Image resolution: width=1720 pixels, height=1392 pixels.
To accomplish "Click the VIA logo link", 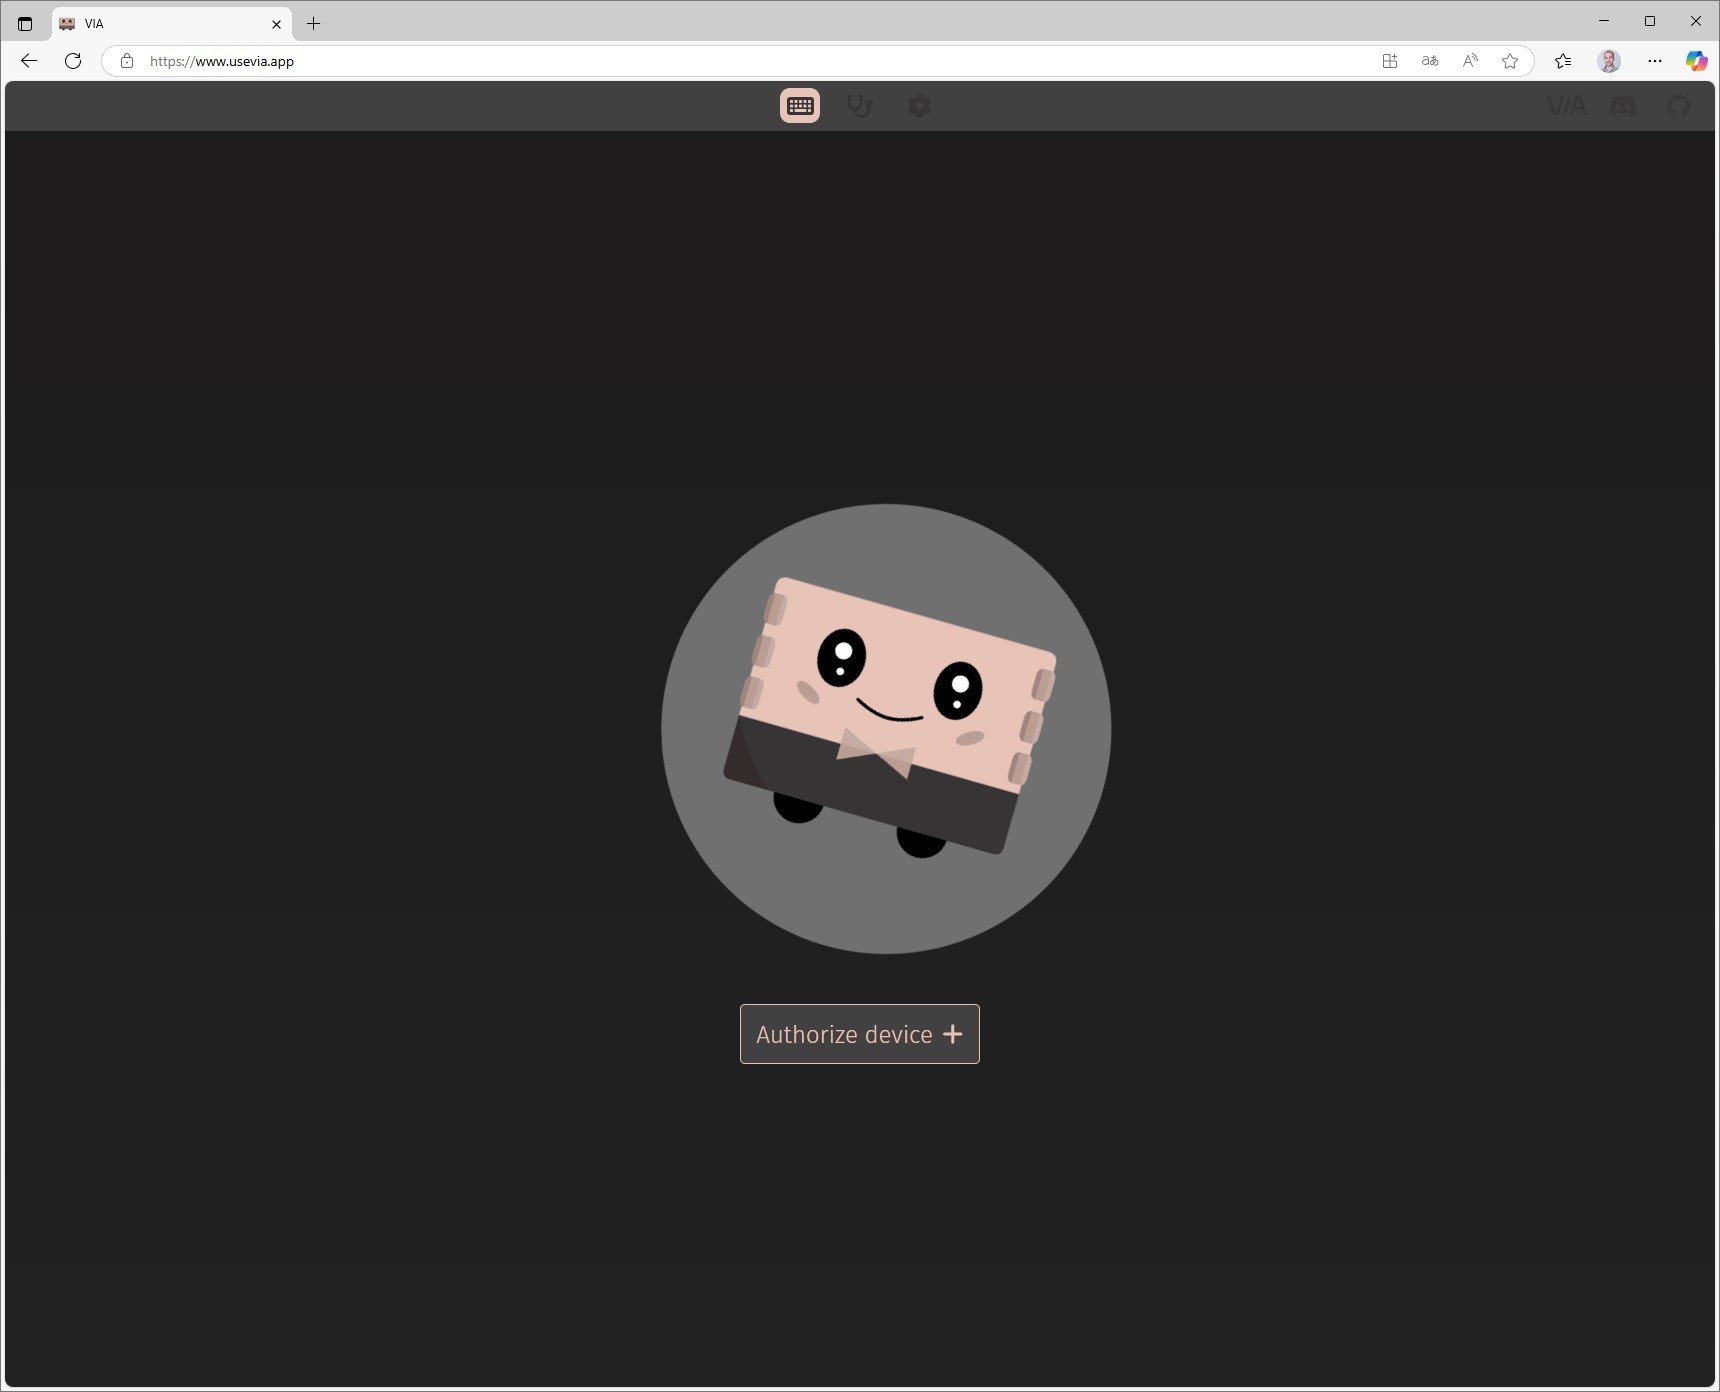I will pos(1566,106).
